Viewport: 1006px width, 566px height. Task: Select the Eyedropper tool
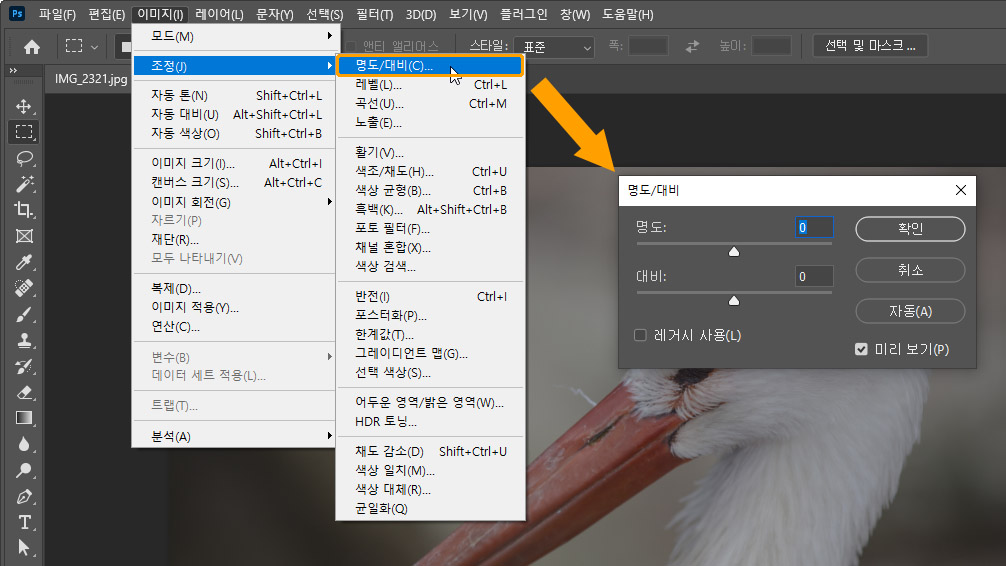[24, 262]
